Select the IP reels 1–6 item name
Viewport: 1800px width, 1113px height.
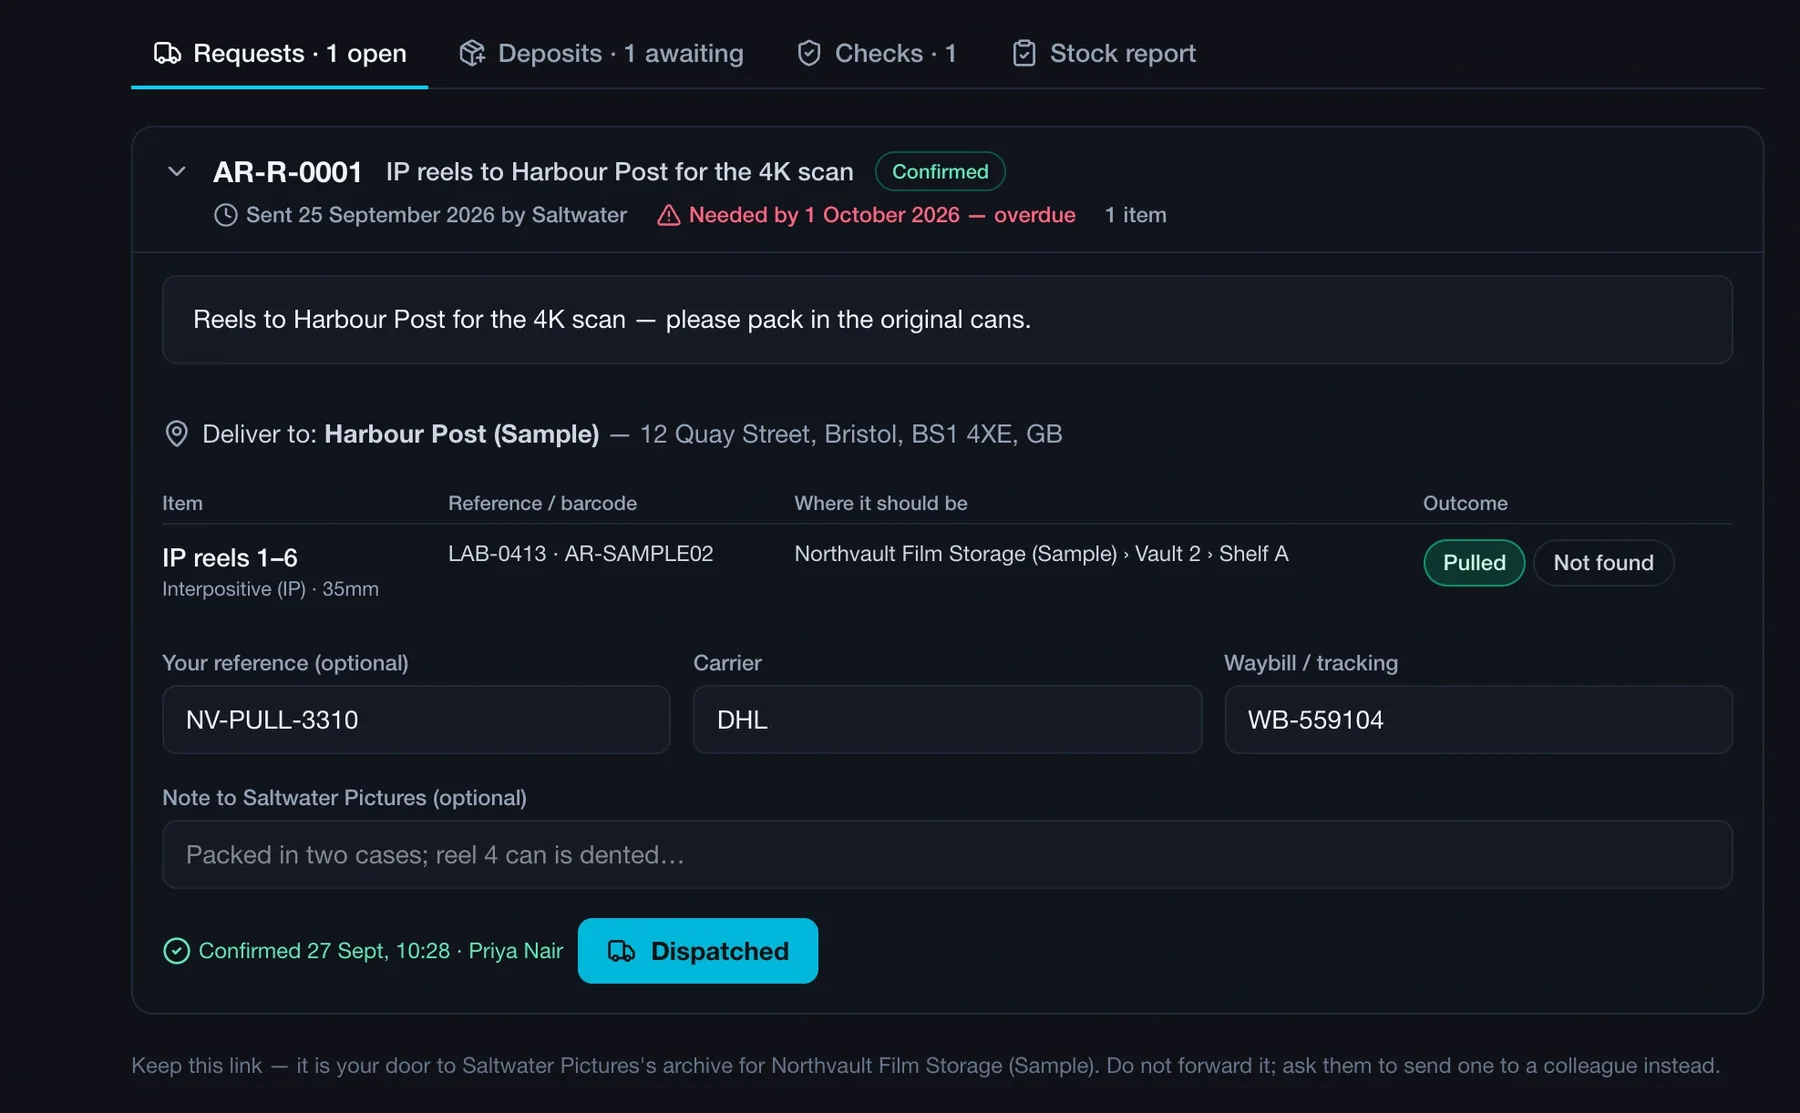coord(230,558)
